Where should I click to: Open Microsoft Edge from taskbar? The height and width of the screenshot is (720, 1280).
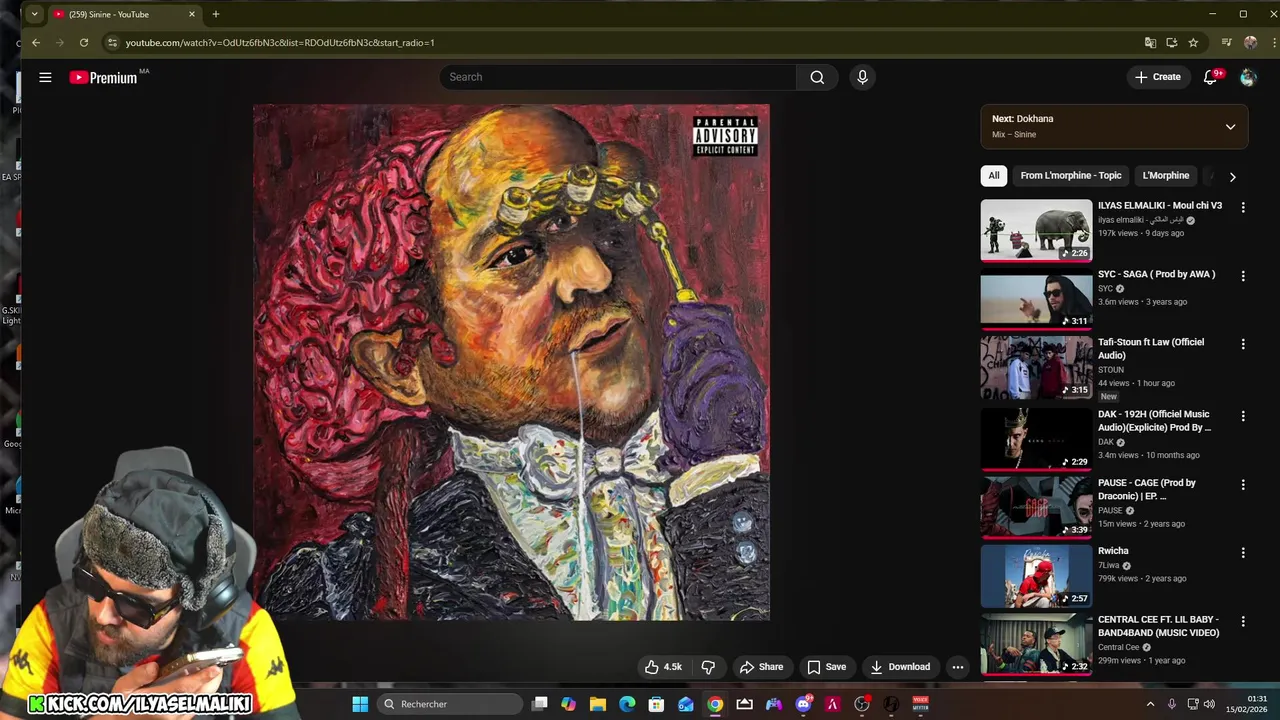(627, 704)
